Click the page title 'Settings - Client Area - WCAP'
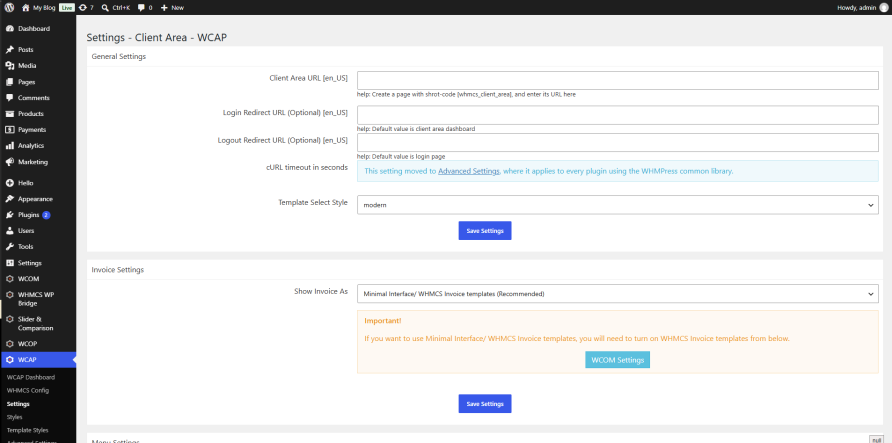 [158, 38]
